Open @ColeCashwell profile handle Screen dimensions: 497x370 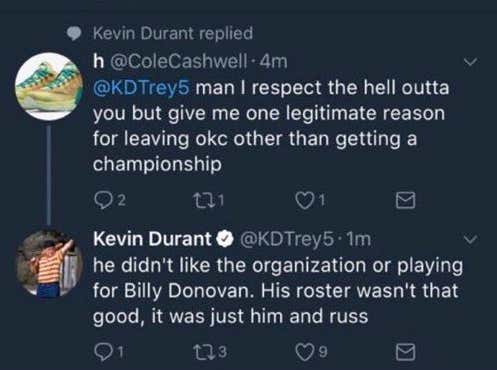point(179,62)
